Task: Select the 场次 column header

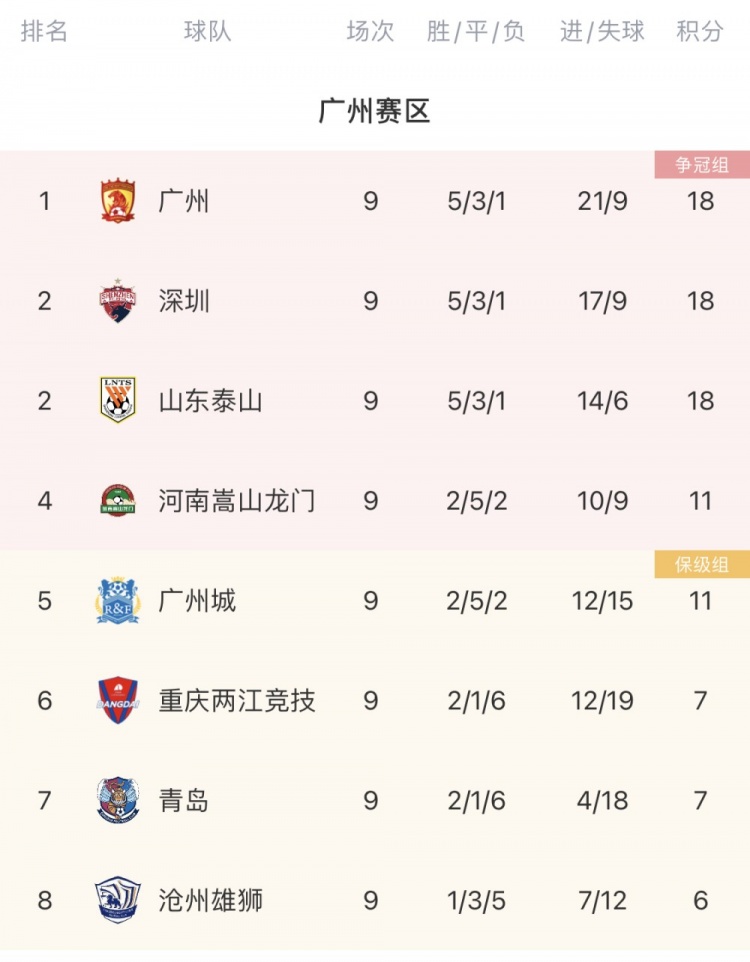Action: click(x=370, y=31)
